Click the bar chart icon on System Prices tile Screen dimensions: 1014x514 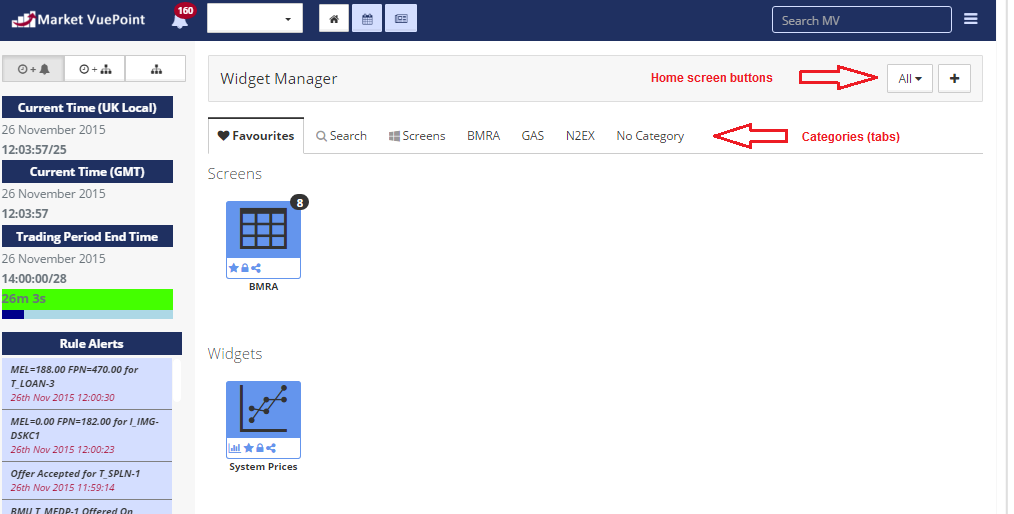pos(235,447)
